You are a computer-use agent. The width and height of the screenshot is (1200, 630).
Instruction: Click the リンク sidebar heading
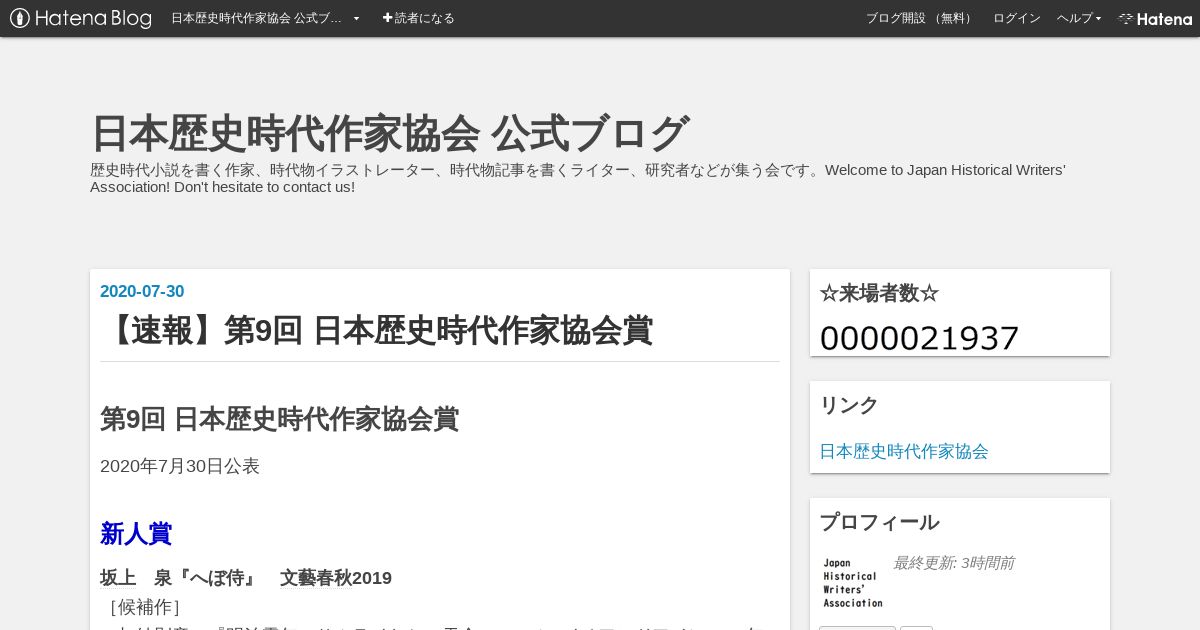(849, 405)
